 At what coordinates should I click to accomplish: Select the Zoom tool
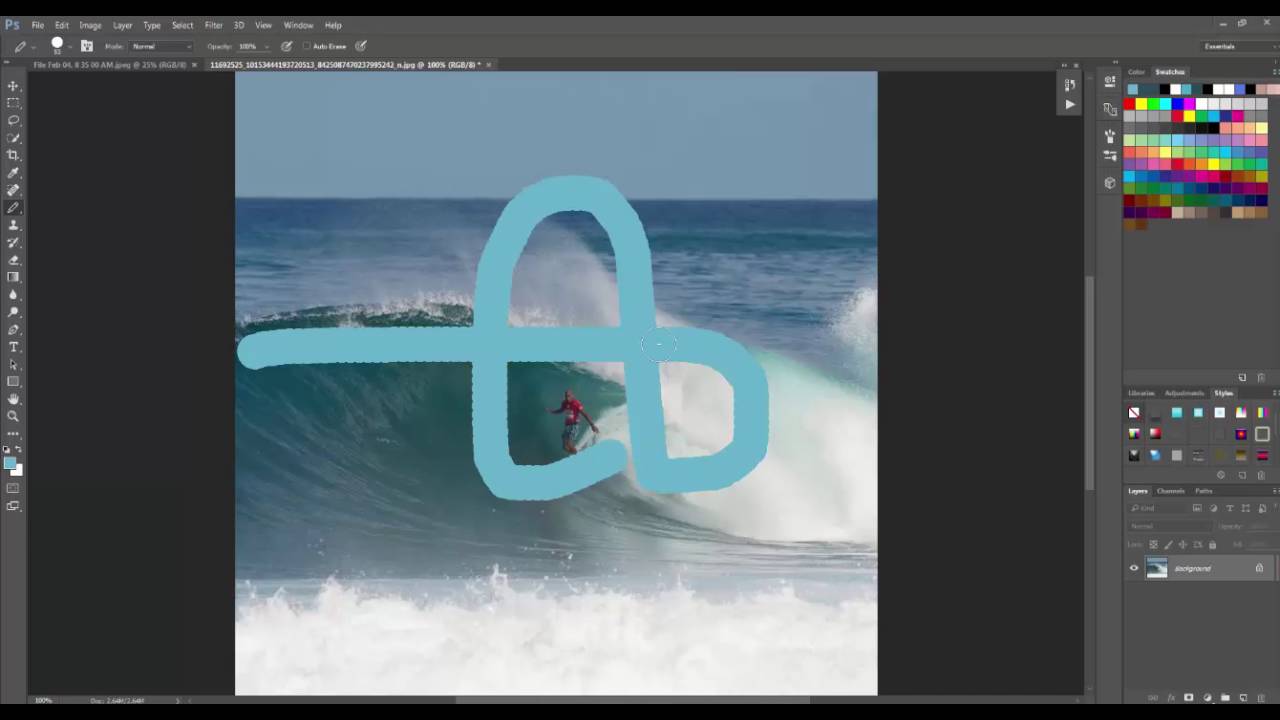(13, 416)
